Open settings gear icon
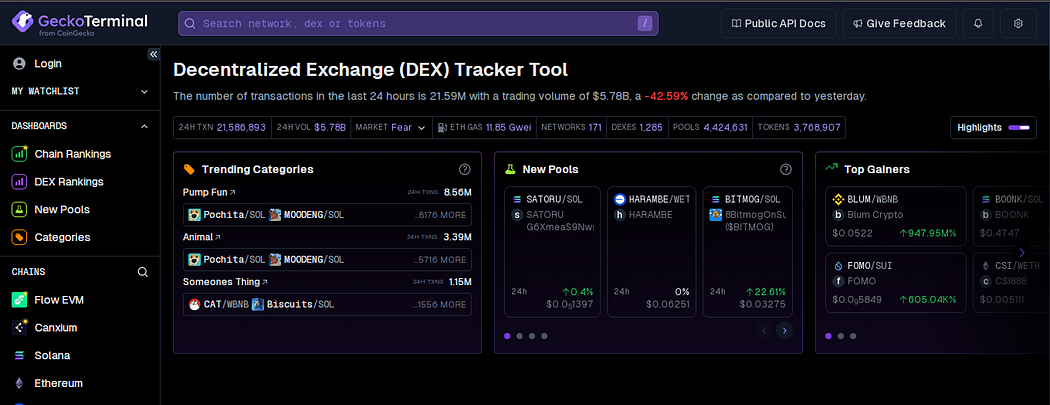Viewport: 1050px width, 405px height. [x=1019, y=23]
